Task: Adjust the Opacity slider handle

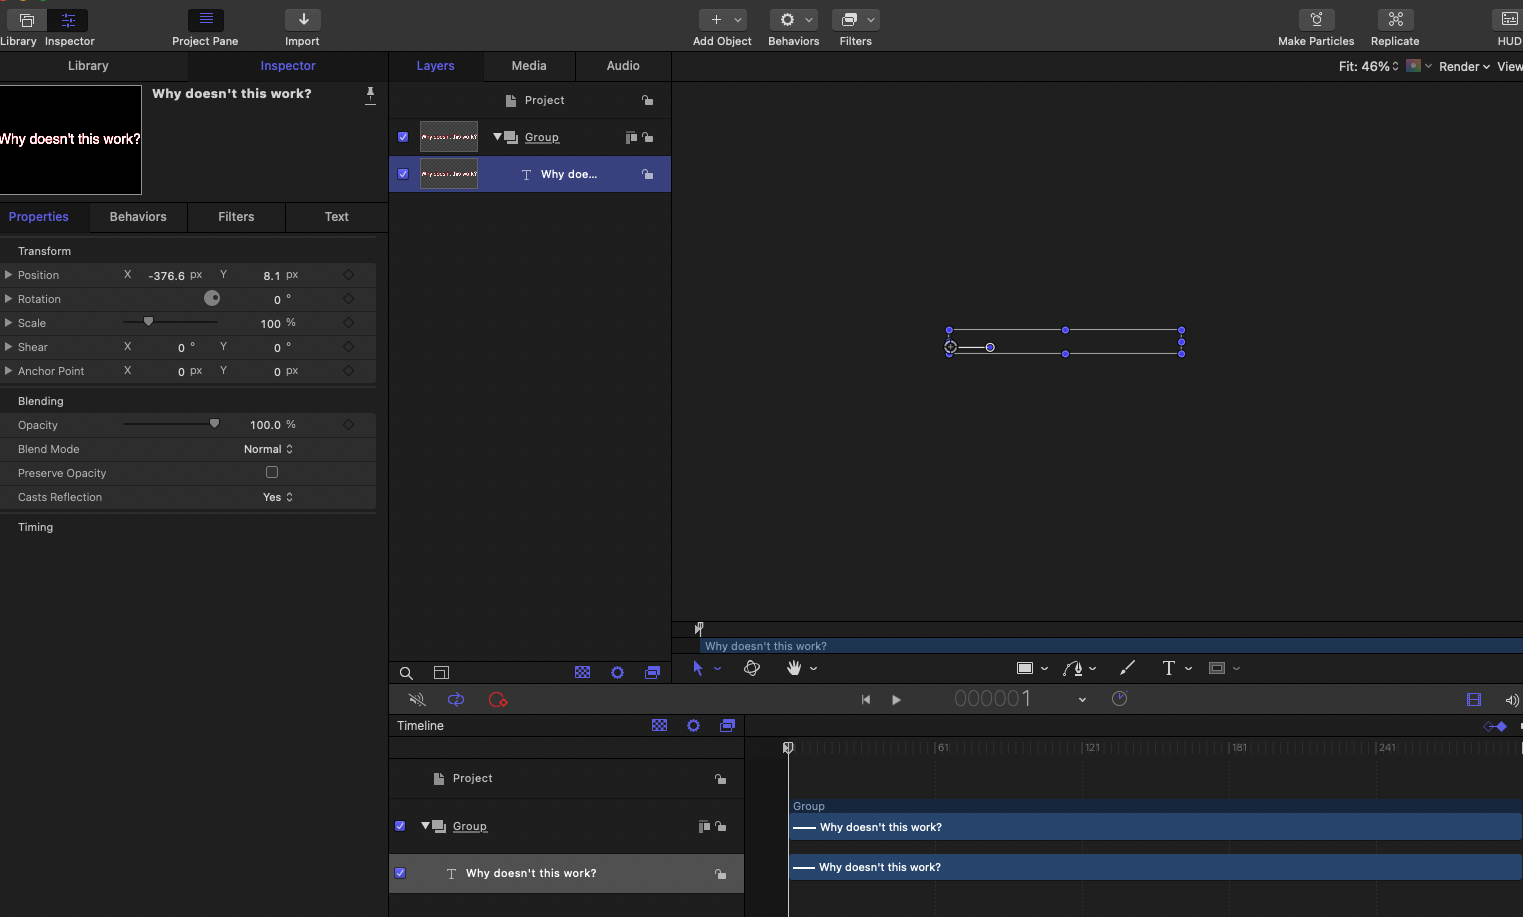Action: point(214,424)
